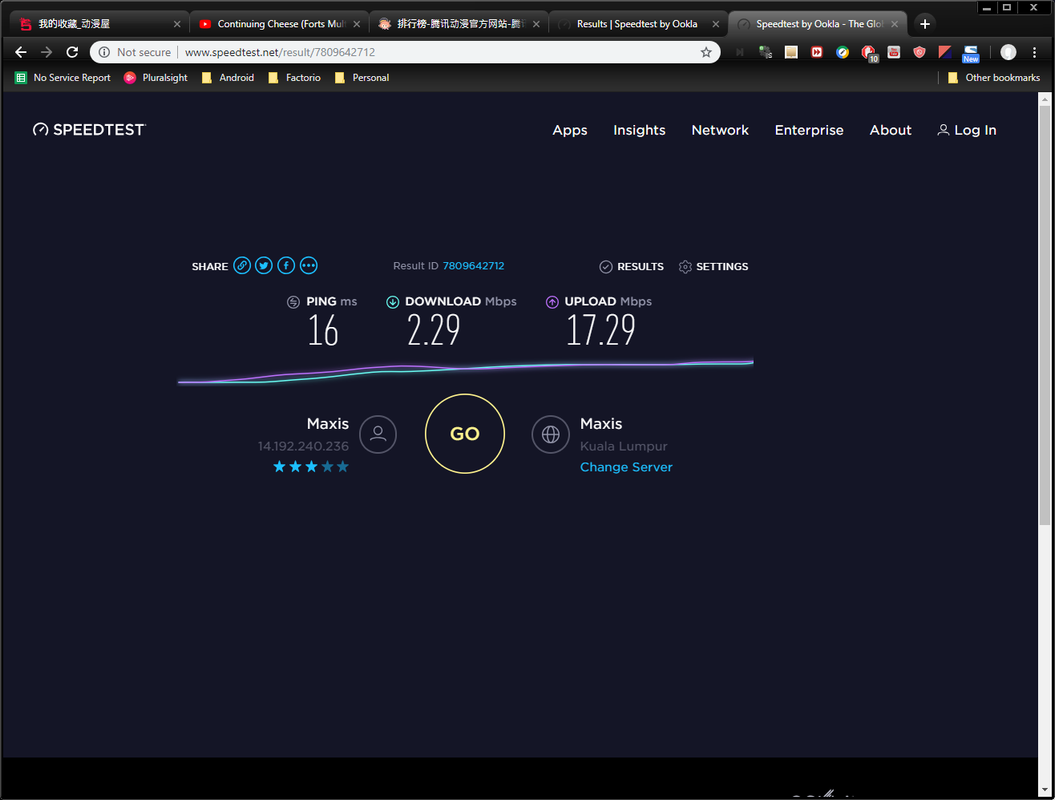The width and height of the screenshot is (1055, 800).
Task: Click the IP address 14.192.240.236
Action: point(303,446)
